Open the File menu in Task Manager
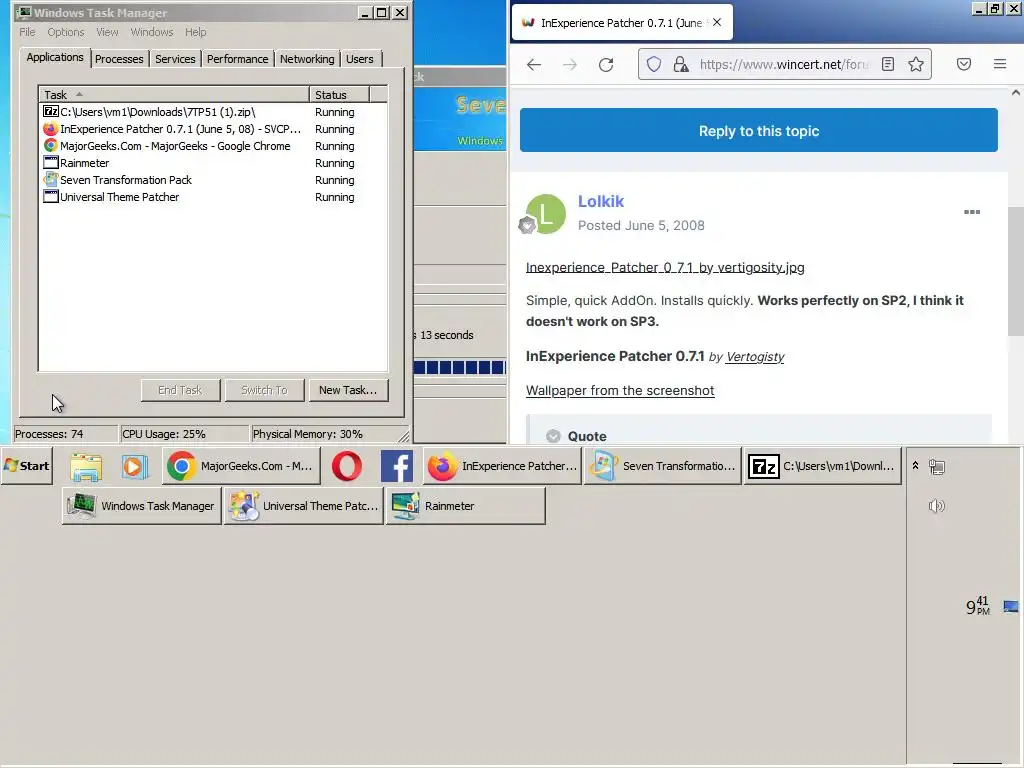This screenshot has height=768, width=1024. pos(27,32)
